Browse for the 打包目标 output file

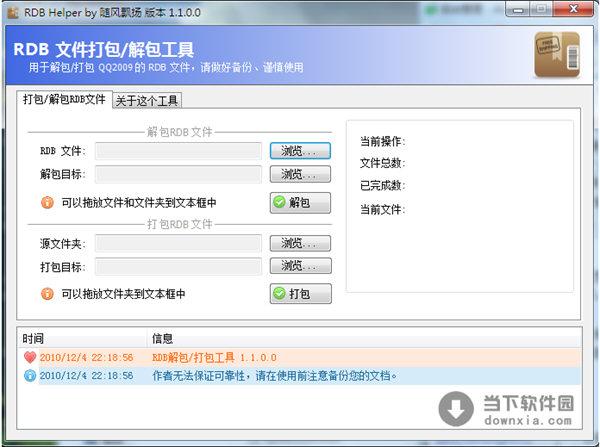300,266
